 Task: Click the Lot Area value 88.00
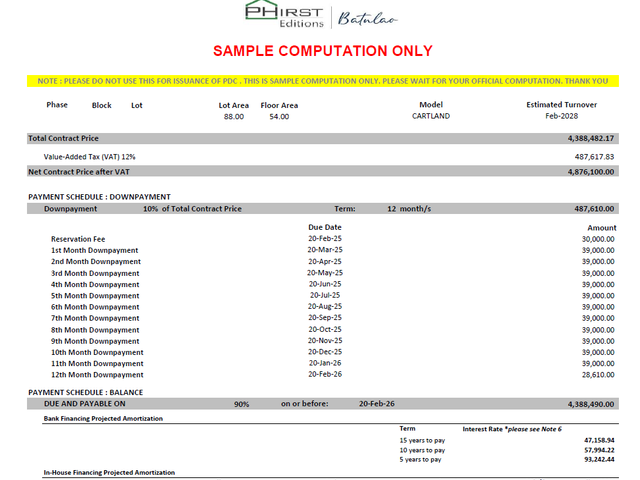coord(233,117)
